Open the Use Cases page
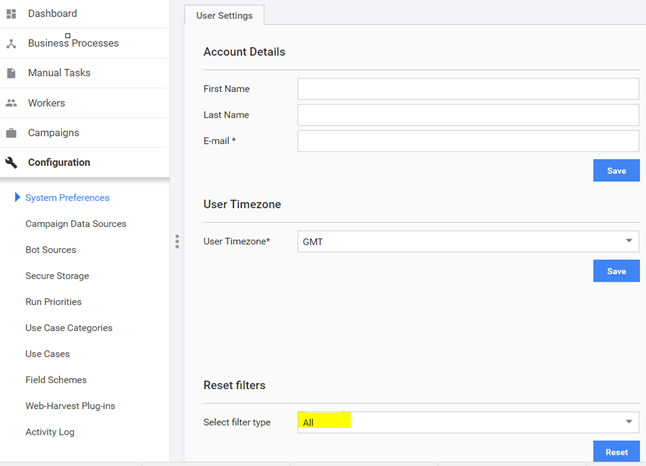The image size is (646, 466). click(x=47, y=354)
